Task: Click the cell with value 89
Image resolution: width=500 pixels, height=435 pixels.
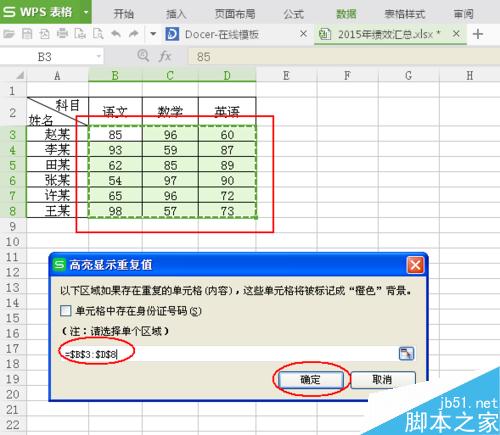Action: (x=227, y=165)
